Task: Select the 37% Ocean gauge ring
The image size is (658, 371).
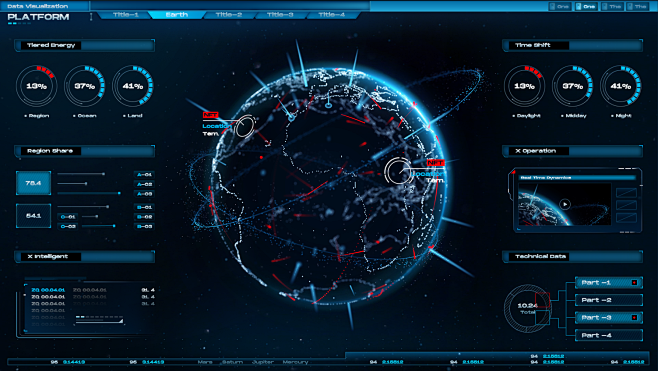Action: [x=85, y=86]
